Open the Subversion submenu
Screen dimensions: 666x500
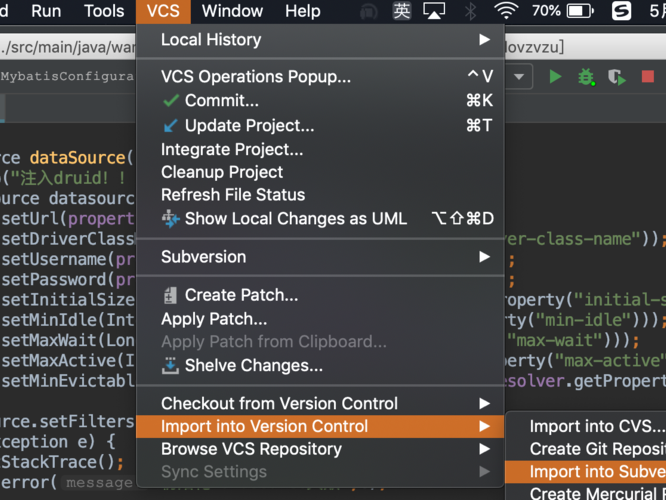tap(320, 257)
